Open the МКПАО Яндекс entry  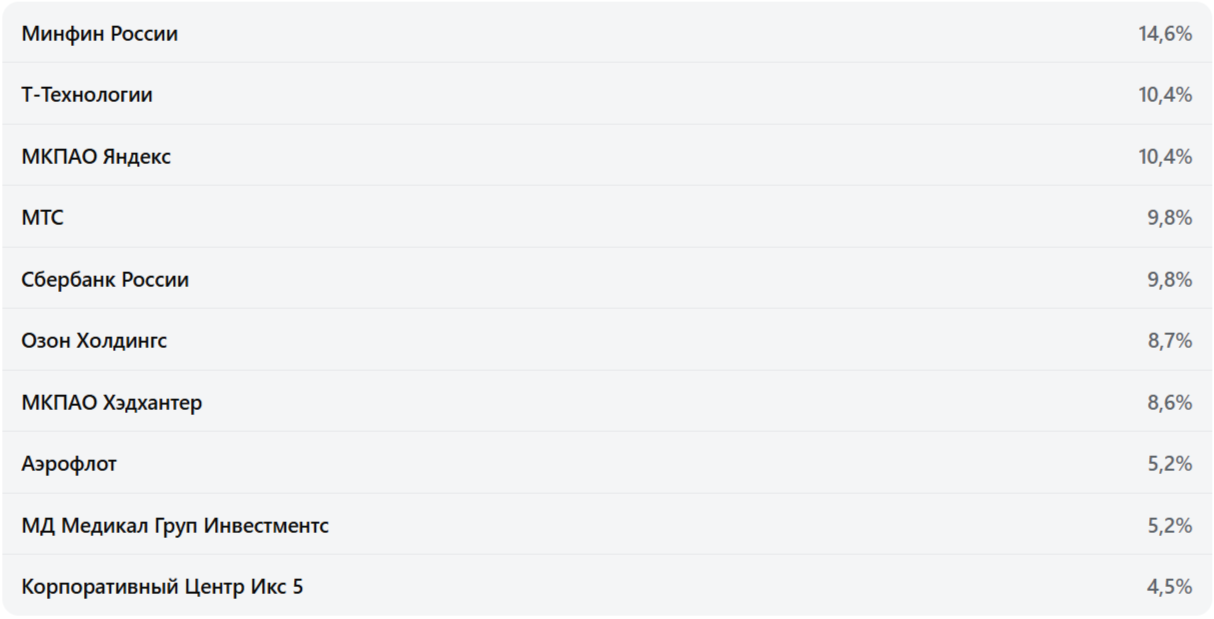point(96,157)
